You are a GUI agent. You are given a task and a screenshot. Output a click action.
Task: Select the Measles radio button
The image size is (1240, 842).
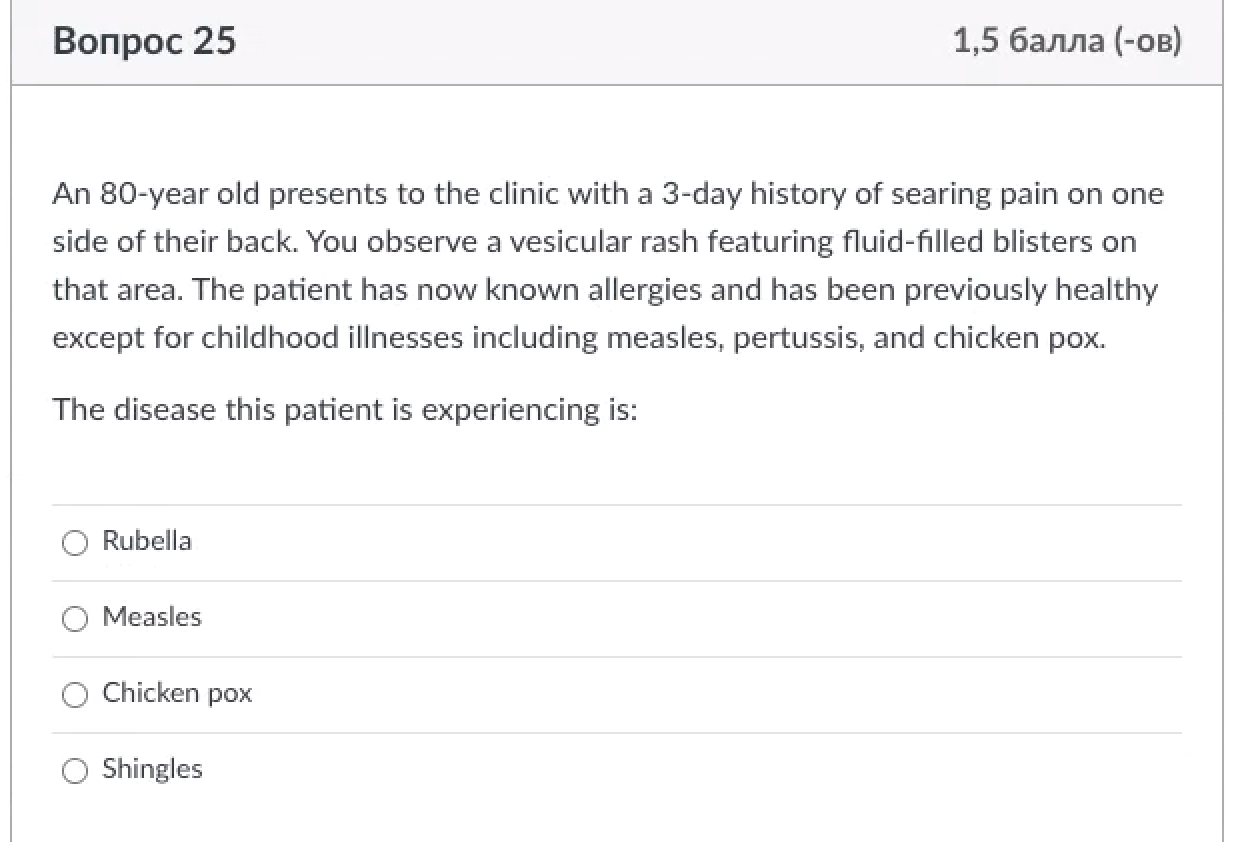75,619
